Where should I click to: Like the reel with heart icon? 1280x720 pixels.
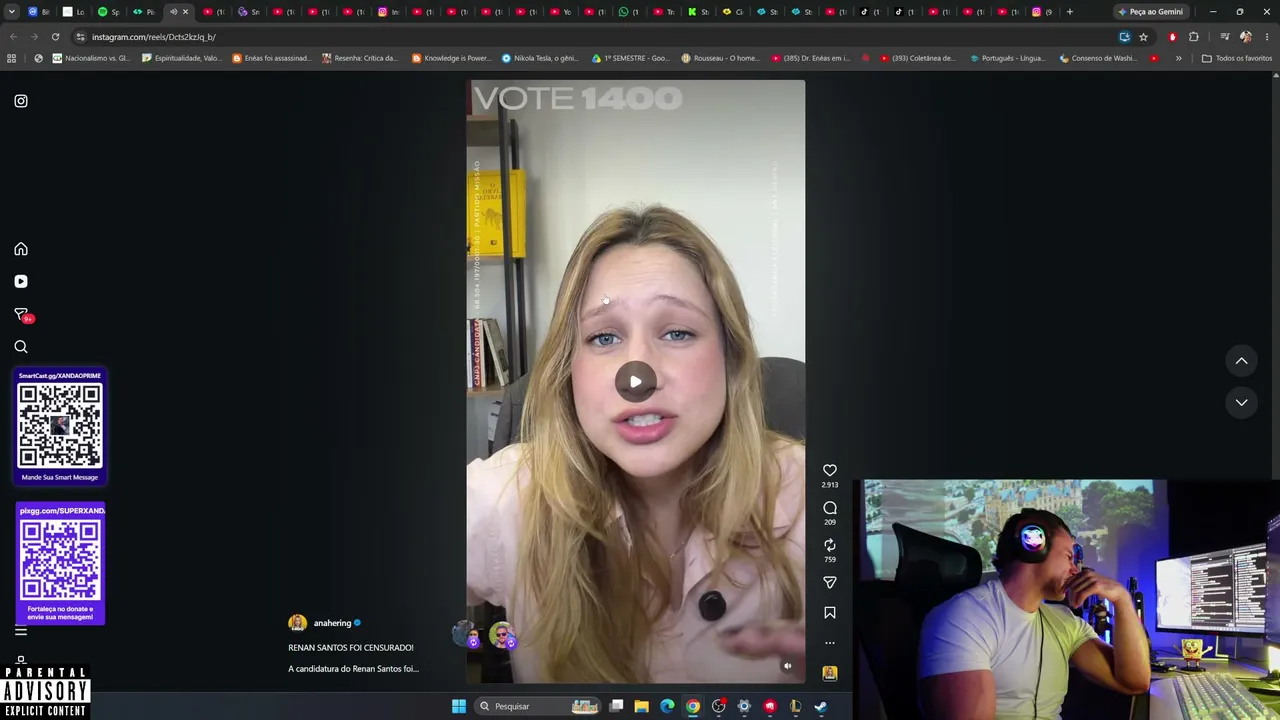click(830, 470)
